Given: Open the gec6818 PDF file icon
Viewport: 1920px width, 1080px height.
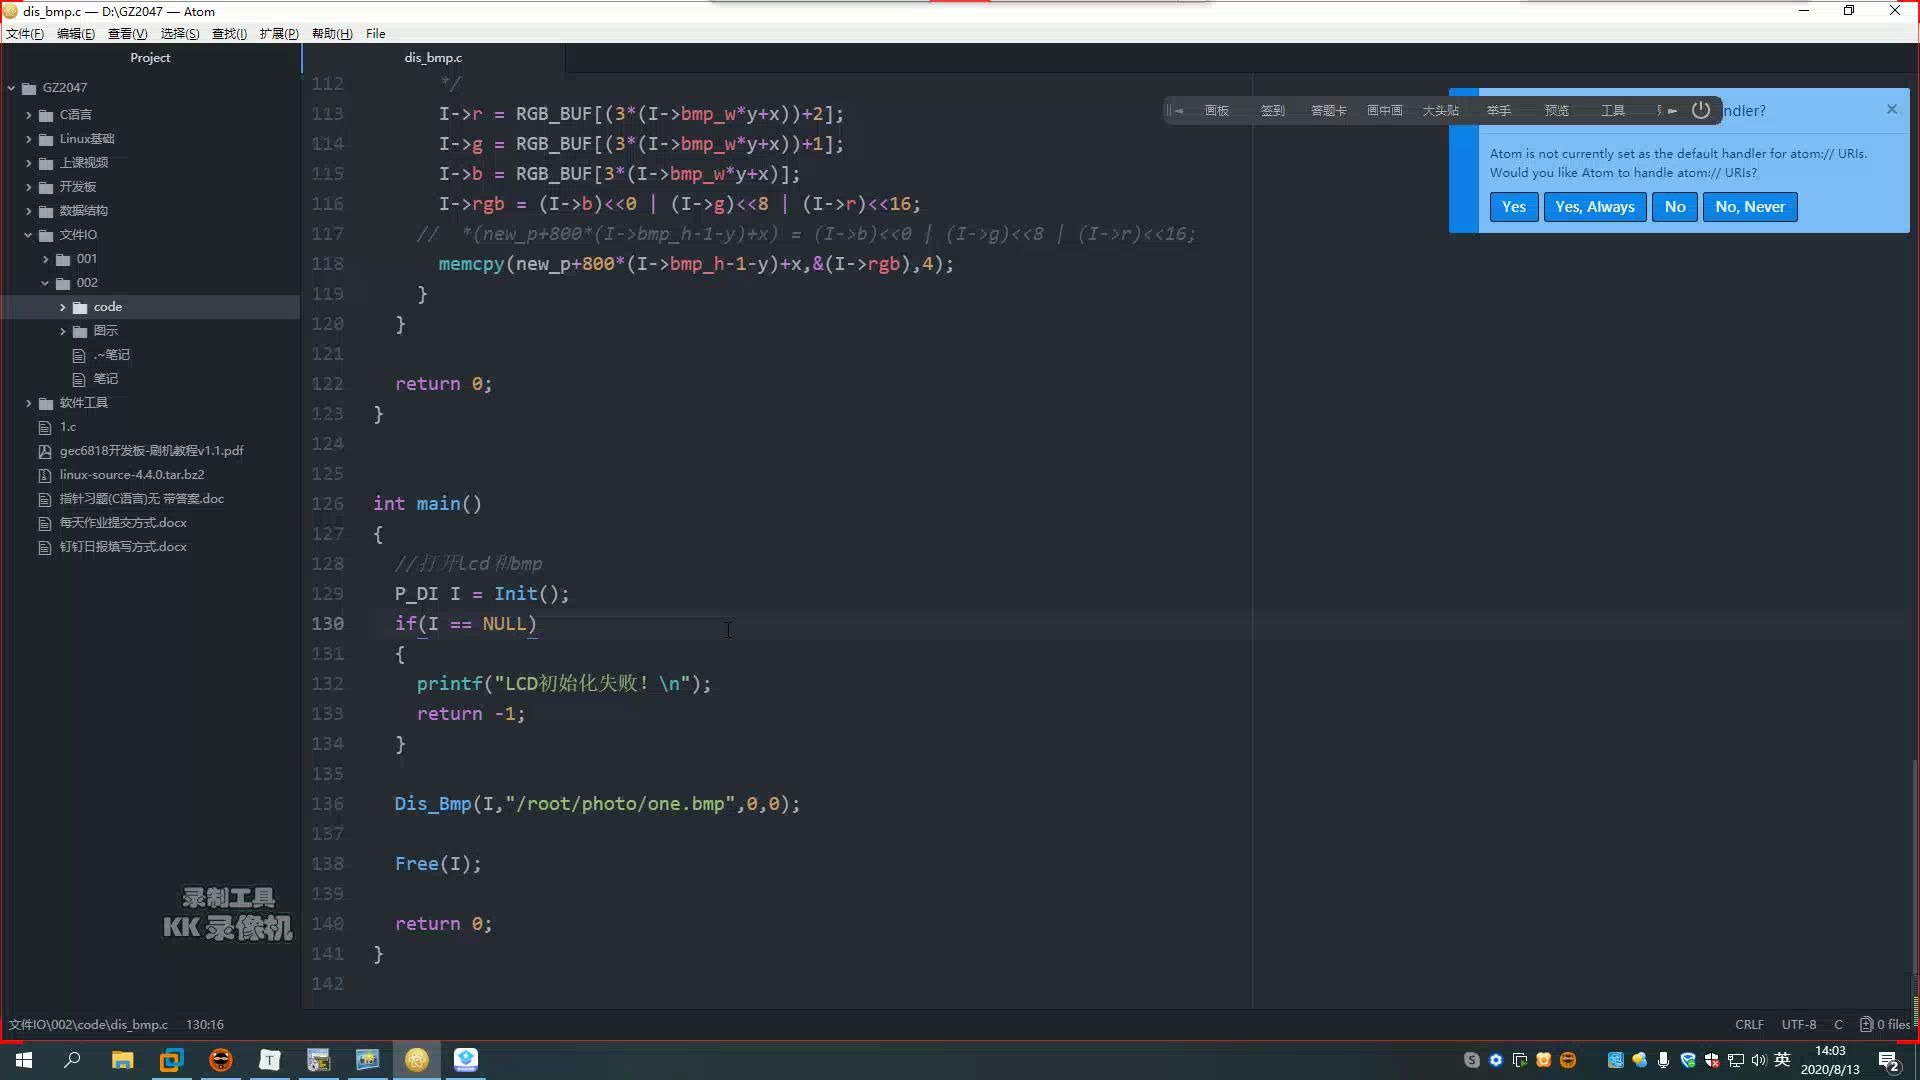Looking at the screenshot, I should point(45,451).
